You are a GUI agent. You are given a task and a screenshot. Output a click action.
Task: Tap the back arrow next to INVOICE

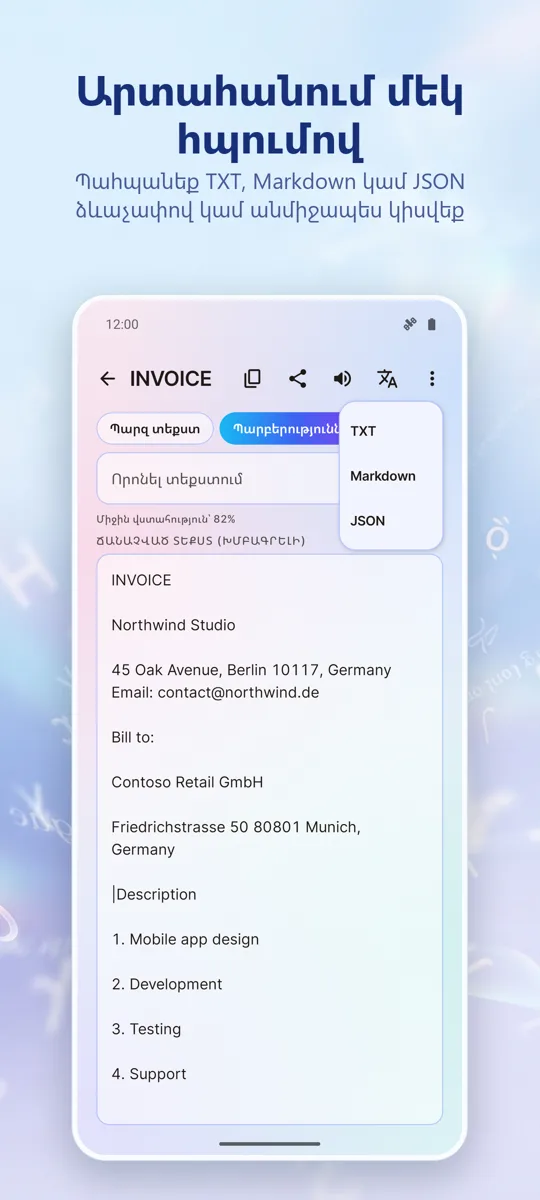point(108,379)
